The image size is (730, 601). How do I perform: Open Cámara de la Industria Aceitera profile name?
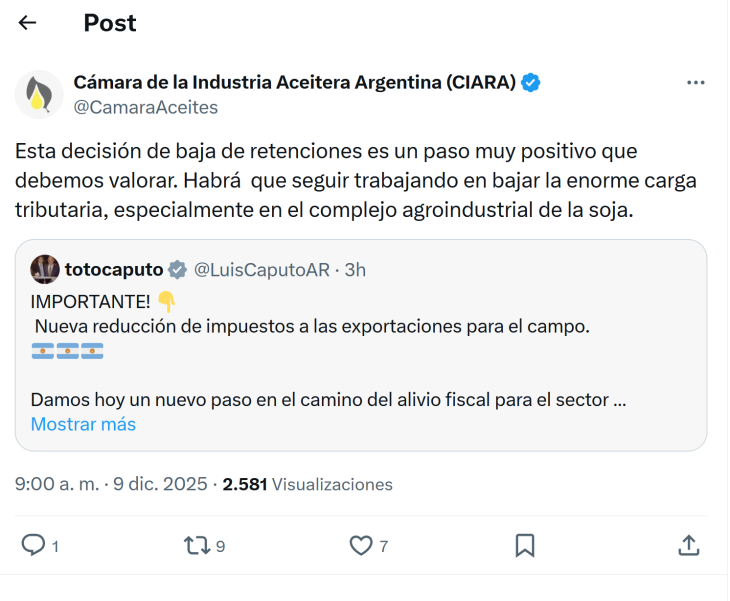(294, 83)
